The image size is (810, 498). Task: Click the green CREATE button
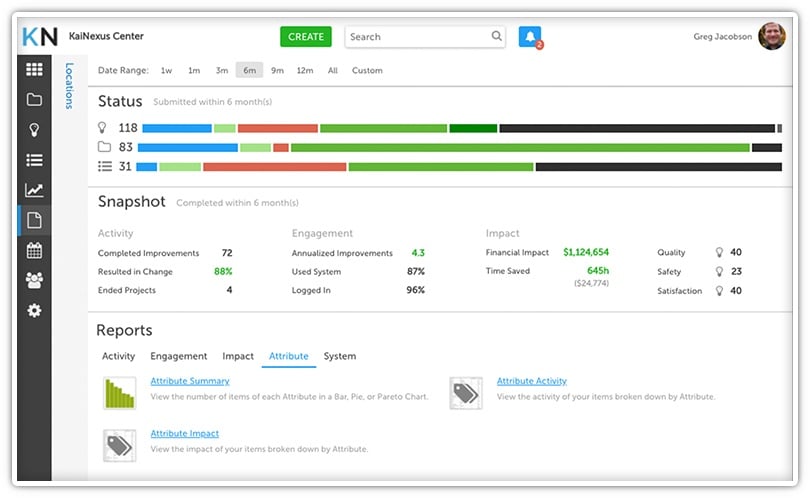pyautogui.click(x=305, y=37)
